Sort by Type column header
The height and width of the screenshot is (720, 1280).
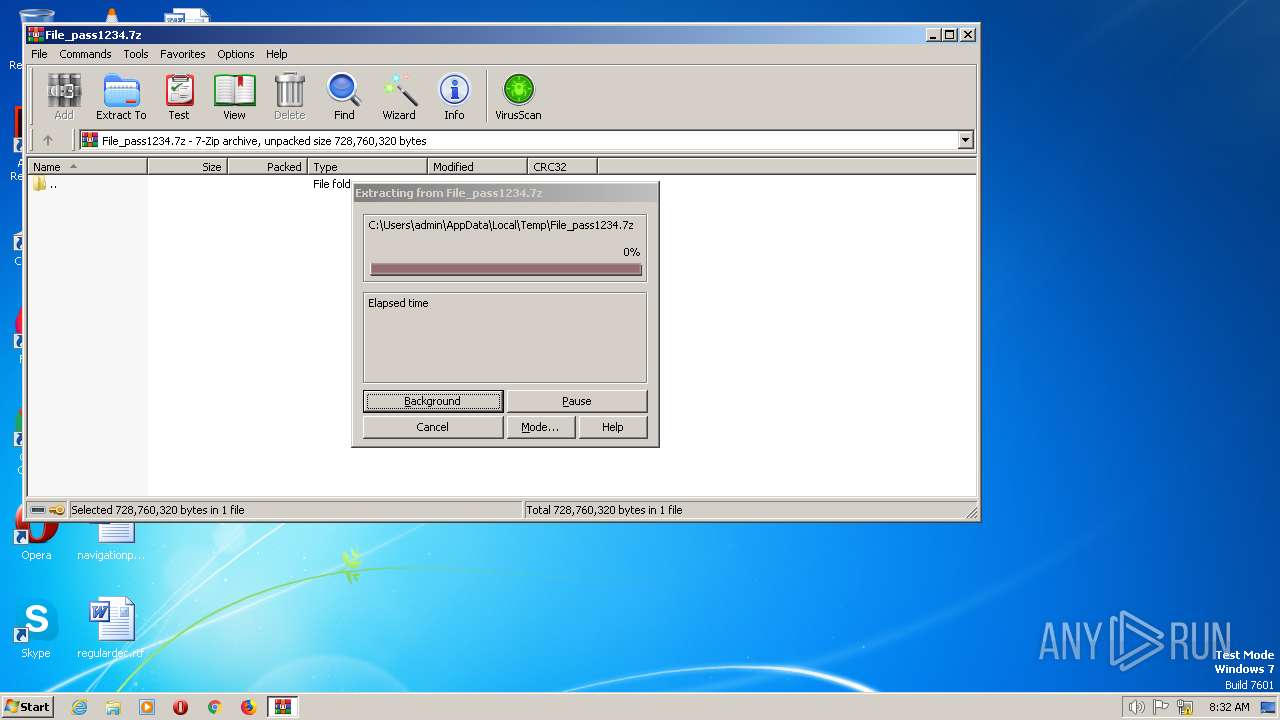click(368, 167)
